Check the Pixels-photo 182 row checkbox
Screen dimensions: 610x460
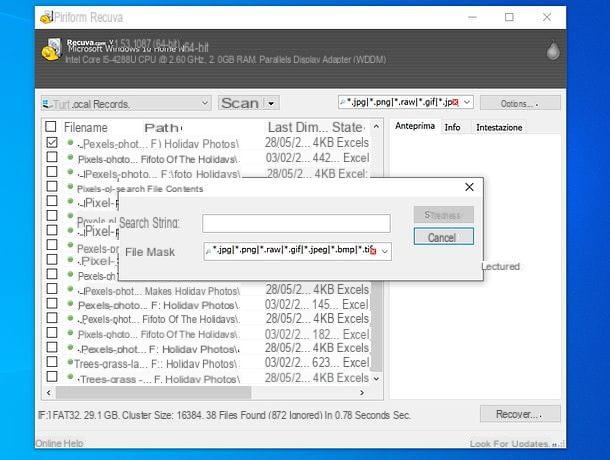52,333
